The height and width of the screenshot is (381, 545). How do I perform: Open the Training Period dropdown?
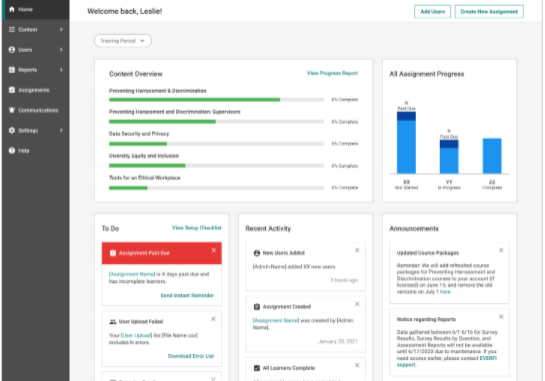(x=123, y=41)
